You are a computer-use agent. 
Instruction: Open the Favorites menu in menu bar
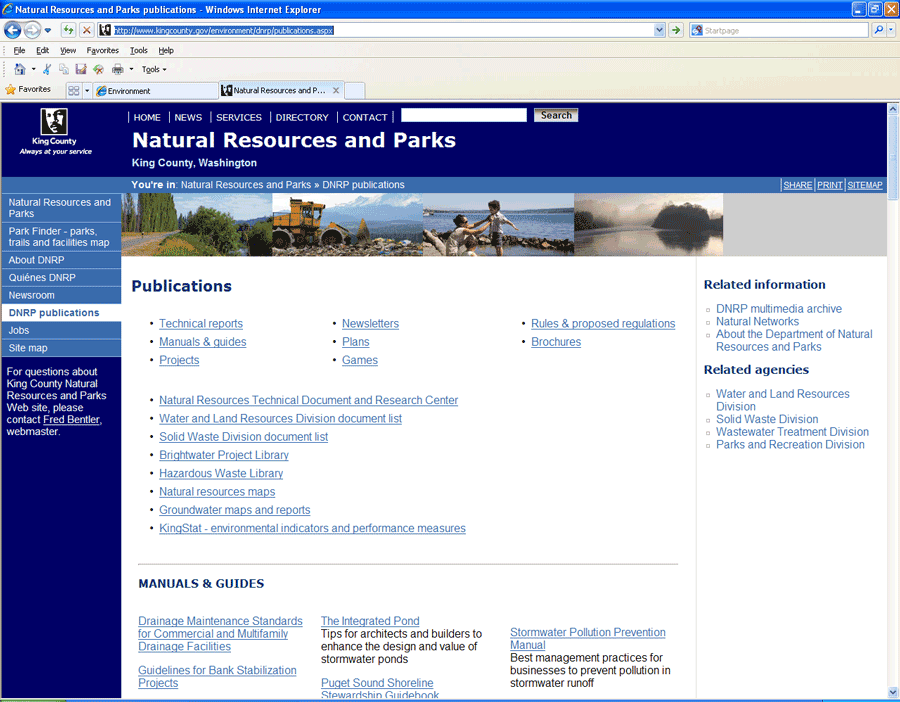102,50
